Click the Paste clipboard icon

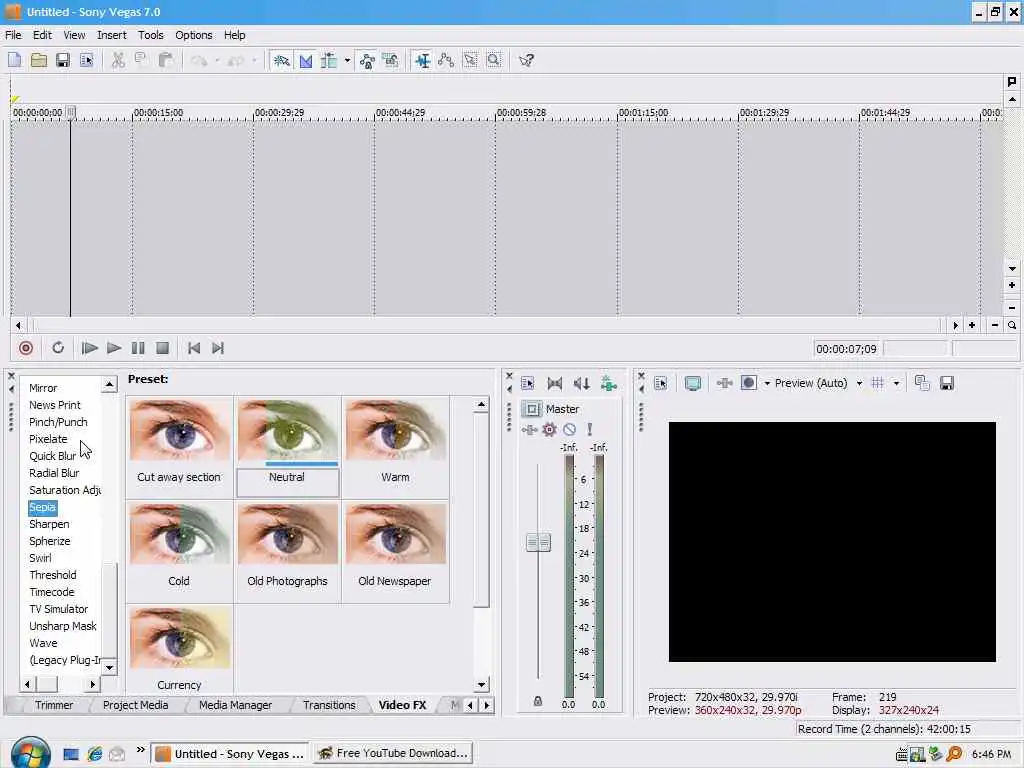[x=165, y=60]
